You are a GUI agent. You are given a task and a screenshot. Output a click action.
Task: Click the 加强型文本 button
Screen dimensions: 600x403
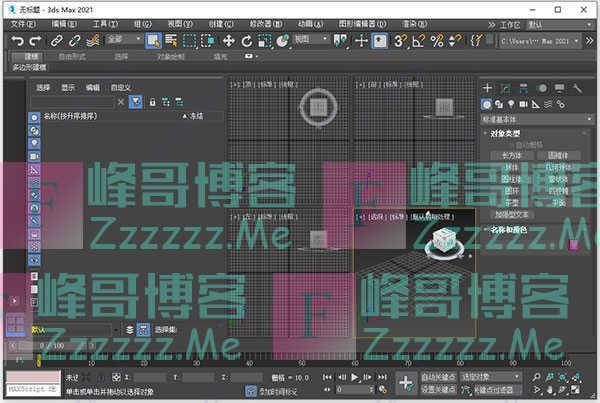512,213
